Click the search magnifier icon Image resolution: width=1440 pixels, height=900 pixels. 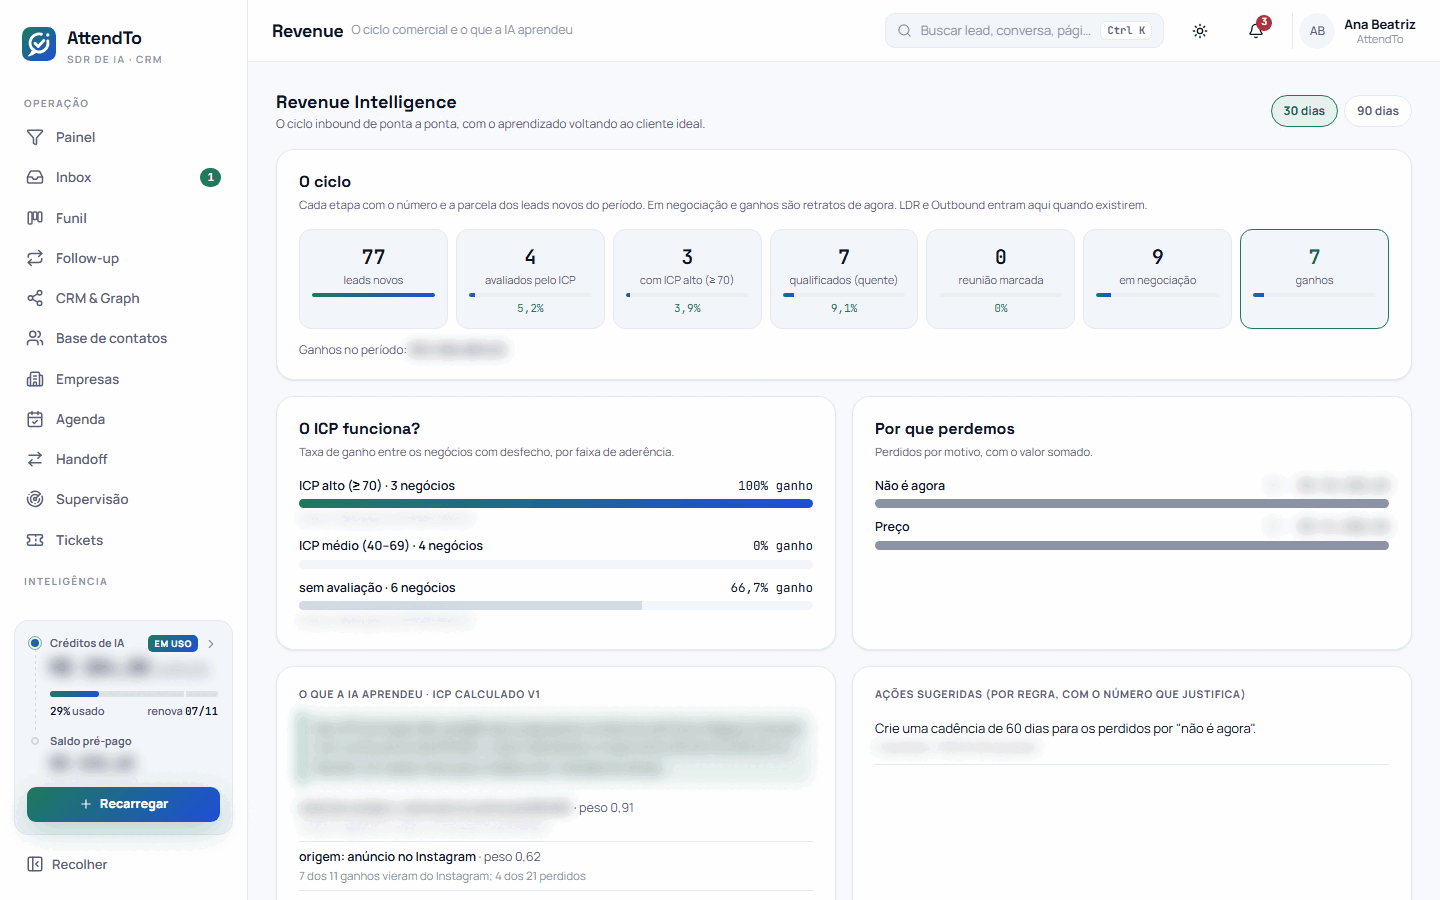tap(904, 31)
